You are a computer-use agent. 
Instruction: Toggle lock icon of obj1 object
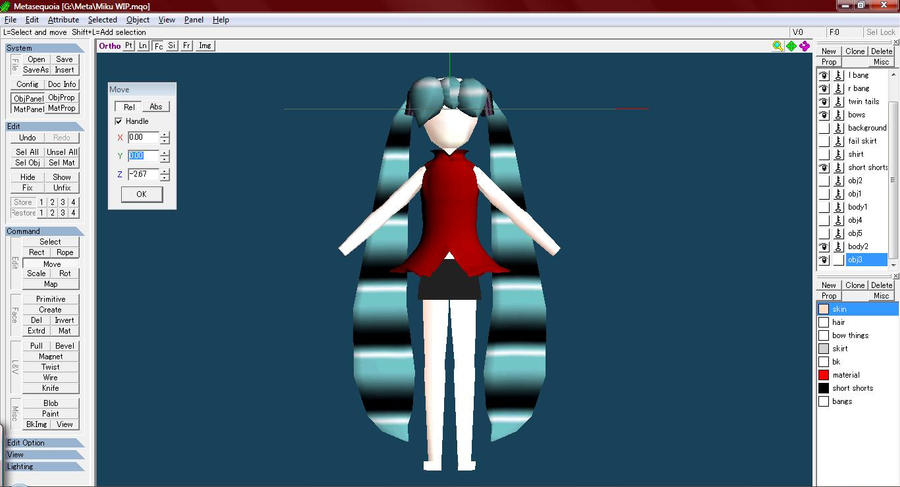(839, 194)
